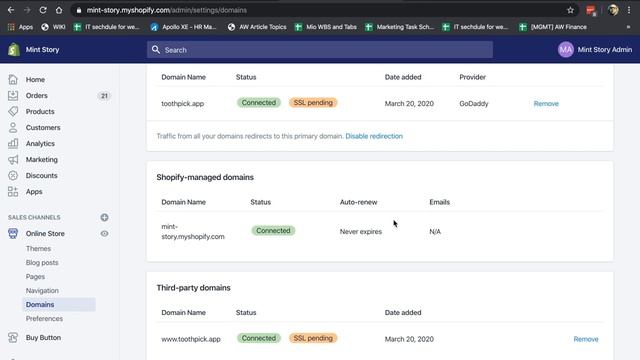This screenshot has width=640, height=360.
Task: Click the Buy Button icon
Action: point(13,338)
